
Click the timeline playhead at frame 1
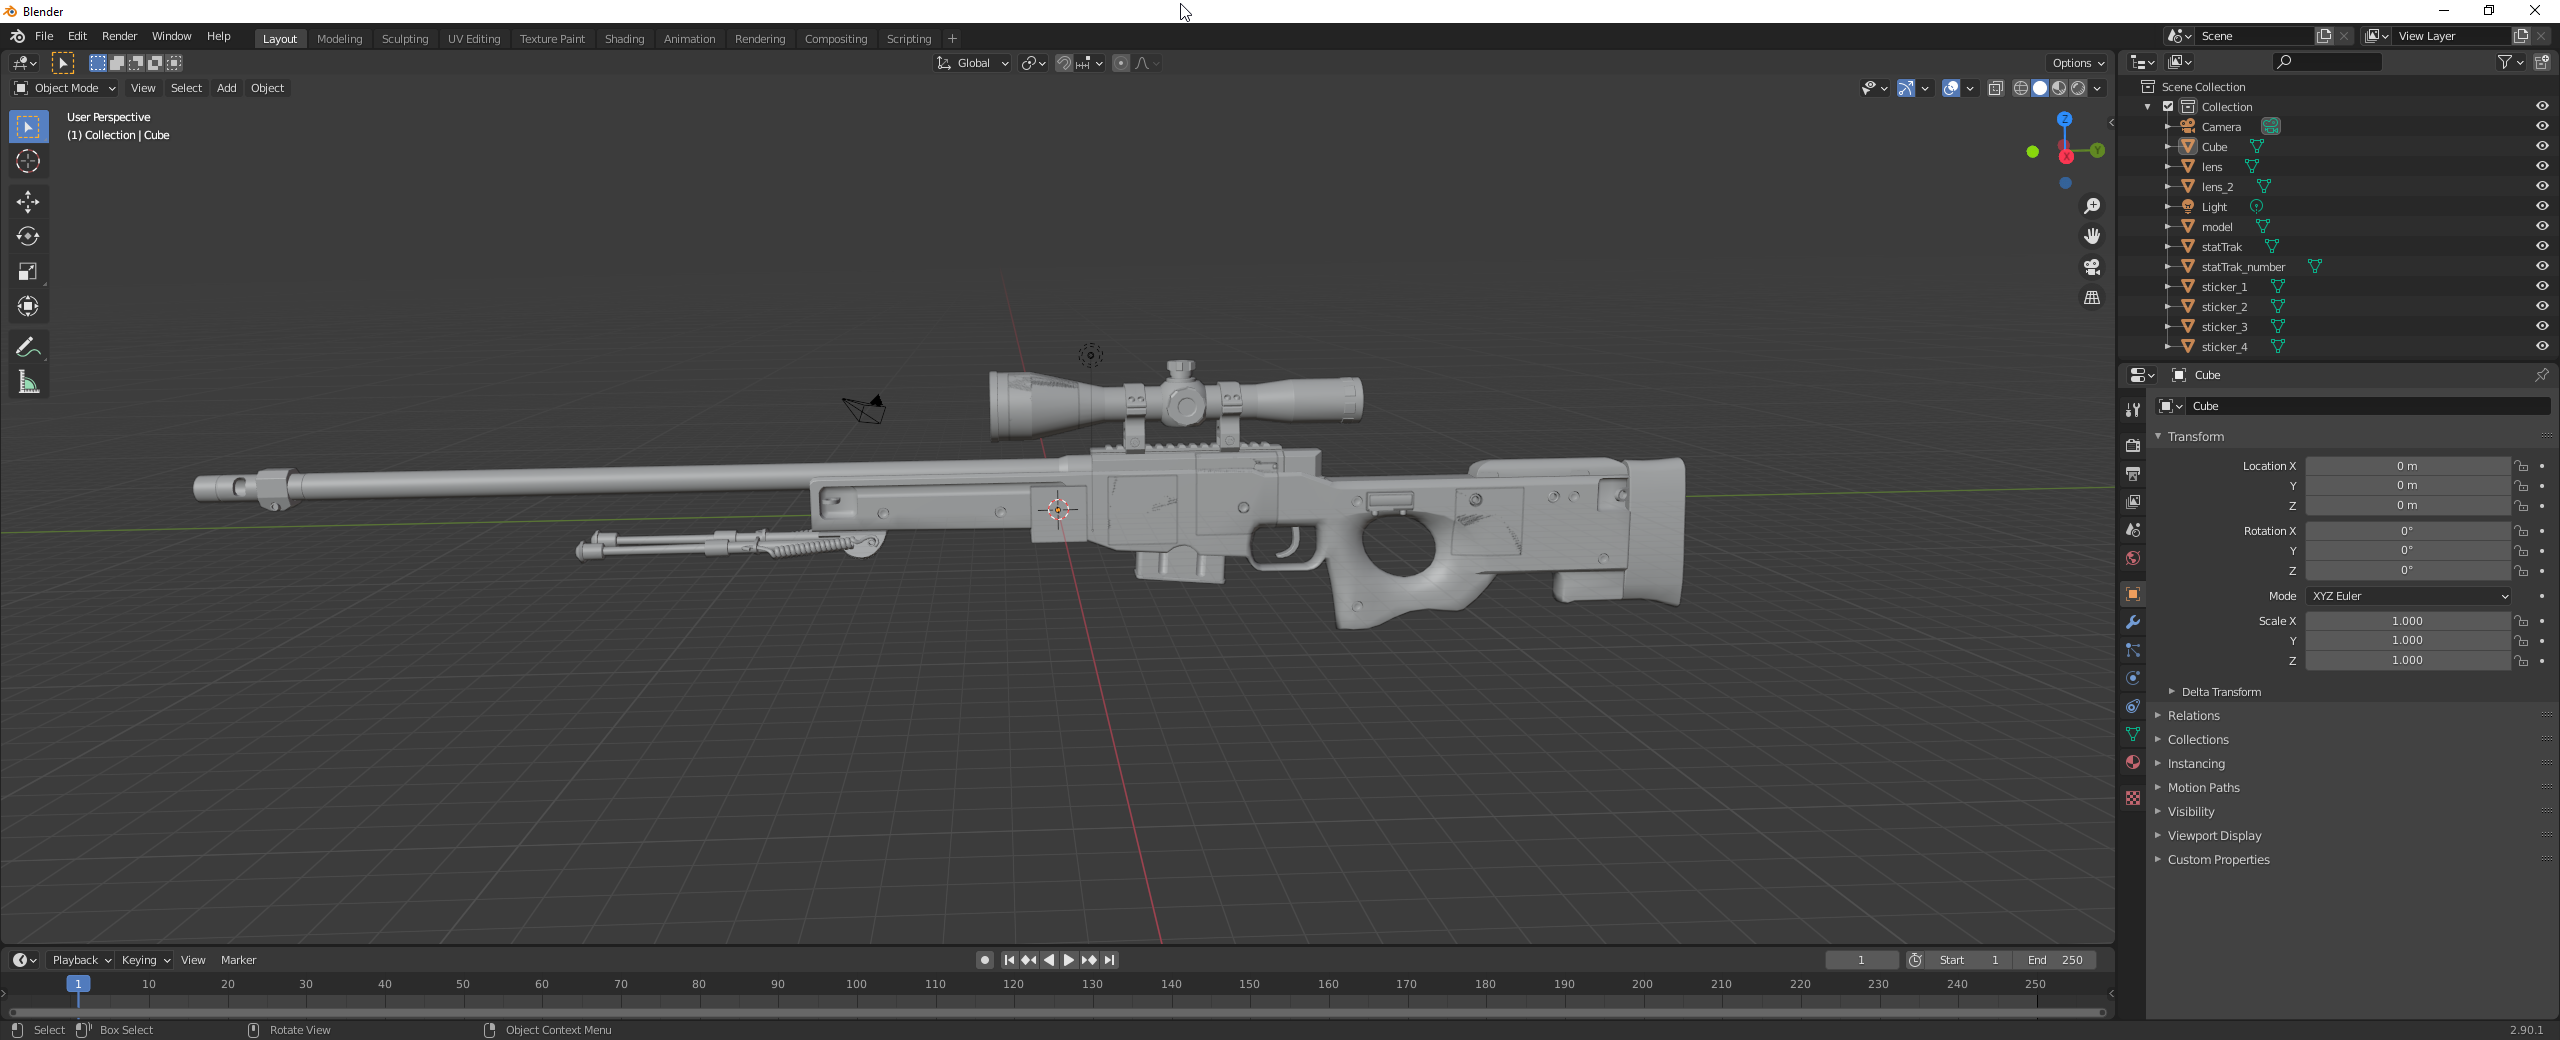(78, 984)
